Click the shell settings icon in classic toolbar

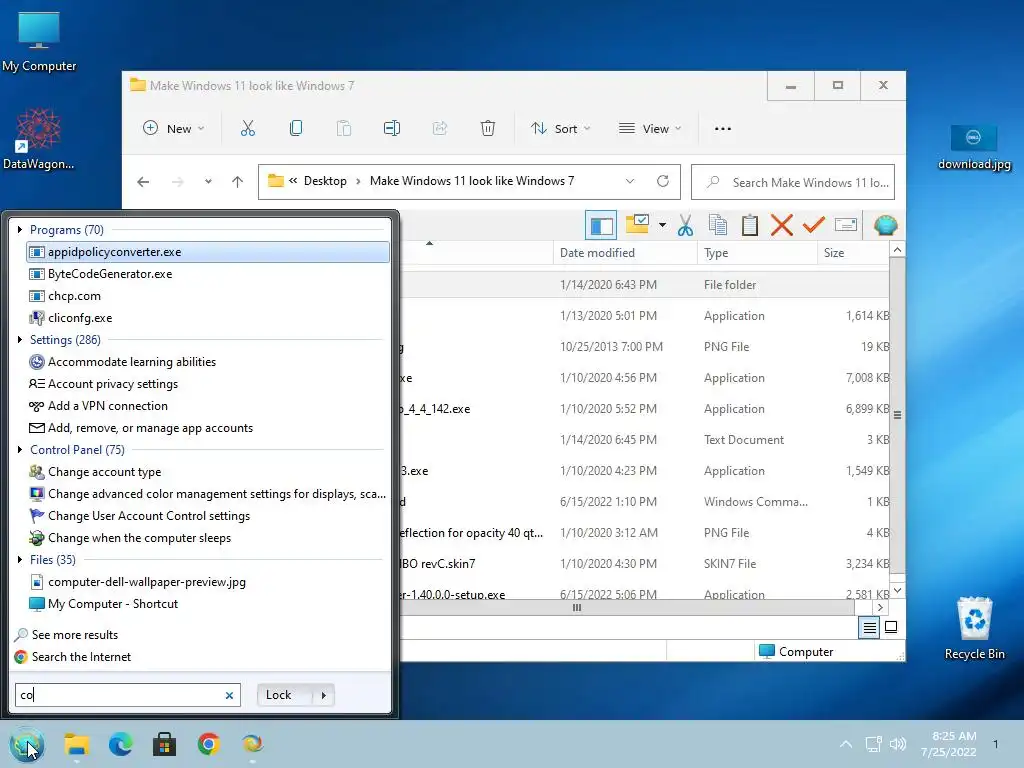[886, 225]
